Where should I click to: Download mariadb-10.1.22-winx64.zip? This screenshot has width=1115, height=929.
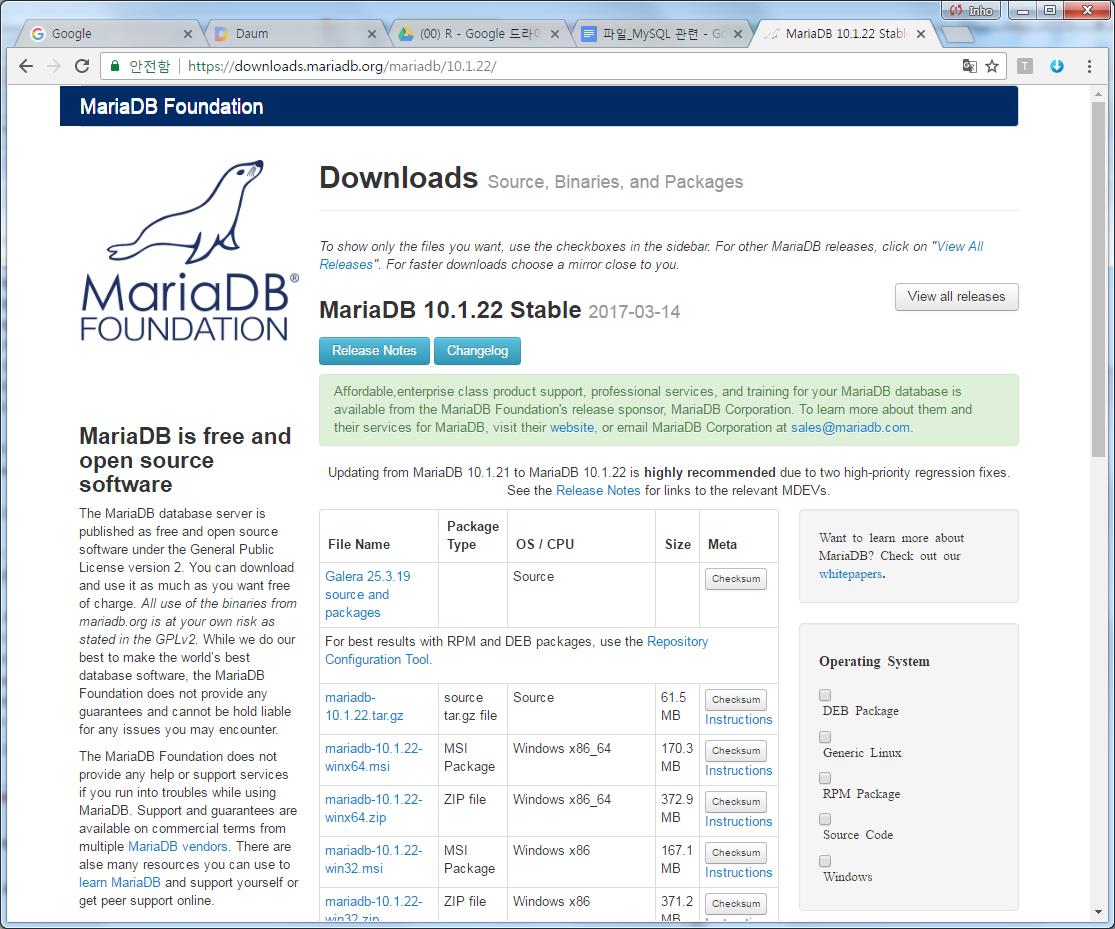[373, 809]
